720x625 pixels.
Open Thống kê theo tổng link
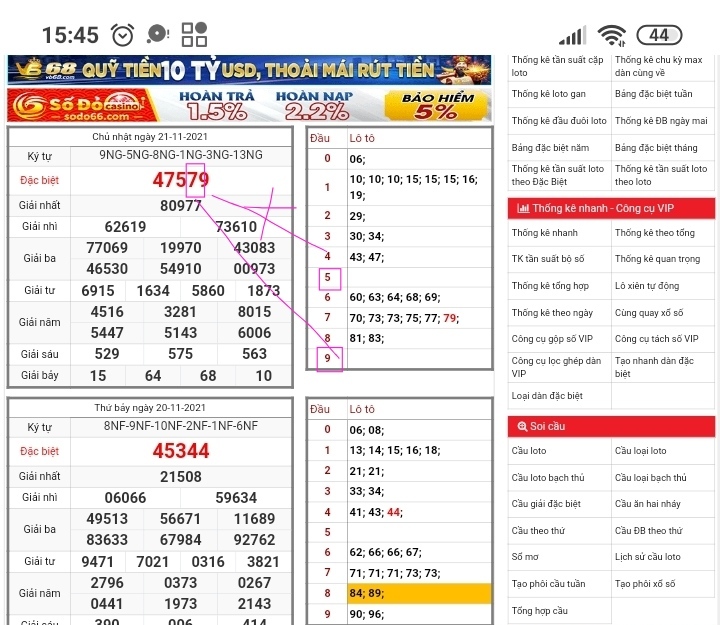655,233
